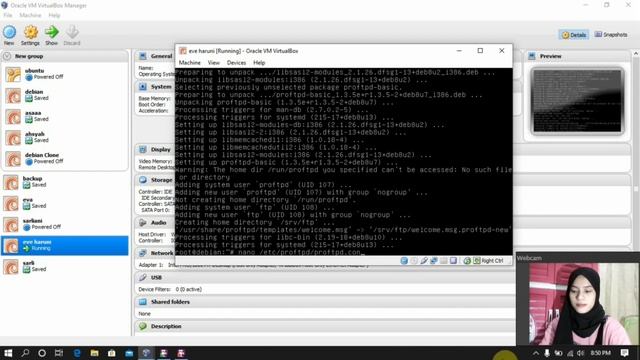The height and width of the screenshot is (360, 640).
Task: Click the Description section icon
Action: click(x=142, y=327)
